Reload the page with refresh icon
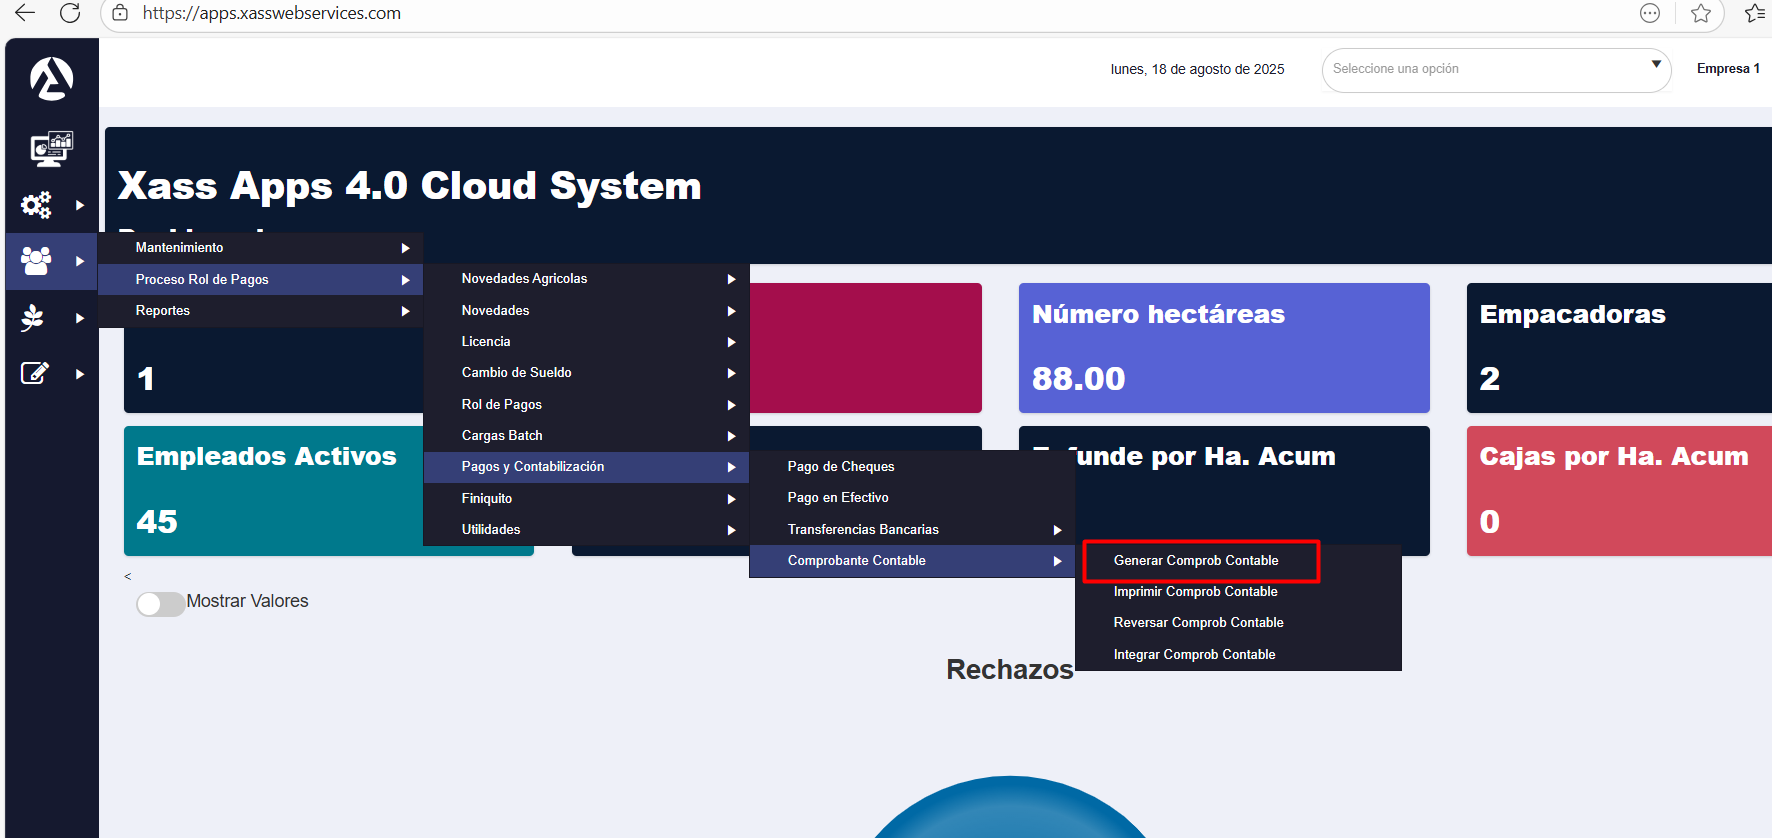Image resolution: width=1772 pixels, height=838 pixels. 70,13
